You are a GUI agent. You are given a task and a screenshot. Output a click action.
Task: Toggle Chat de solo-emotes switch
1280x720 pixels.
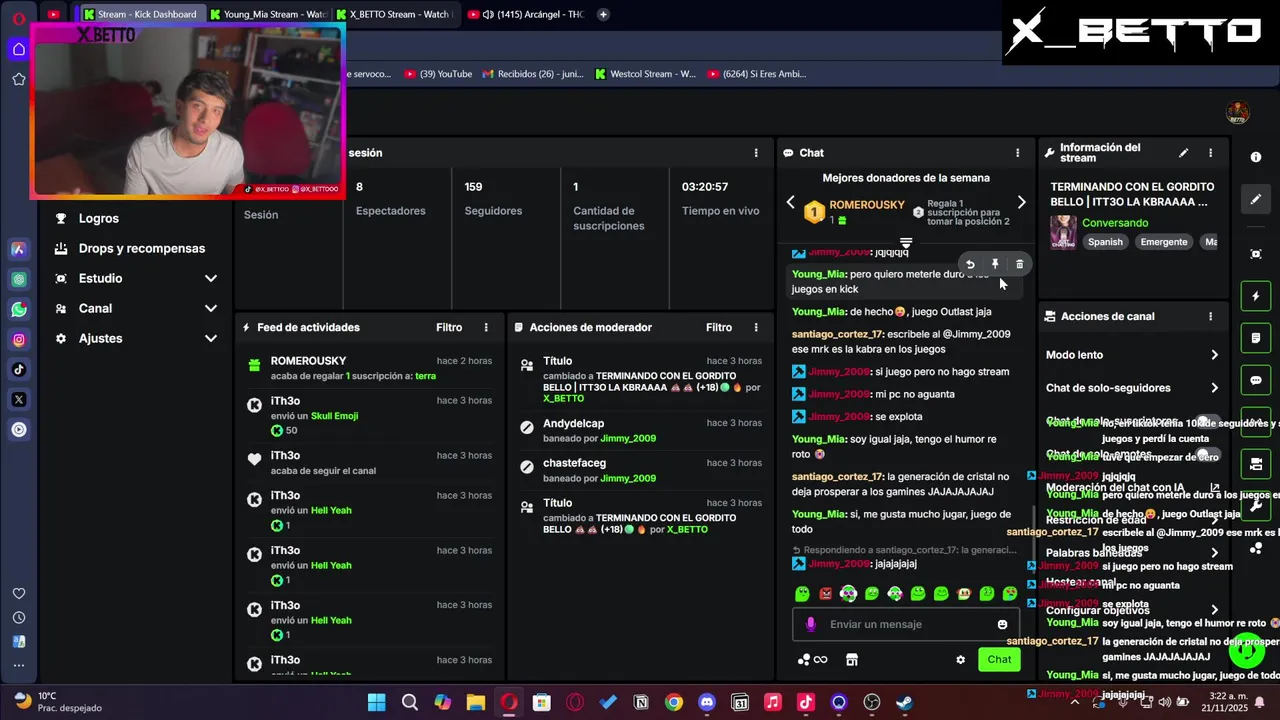1208,456
